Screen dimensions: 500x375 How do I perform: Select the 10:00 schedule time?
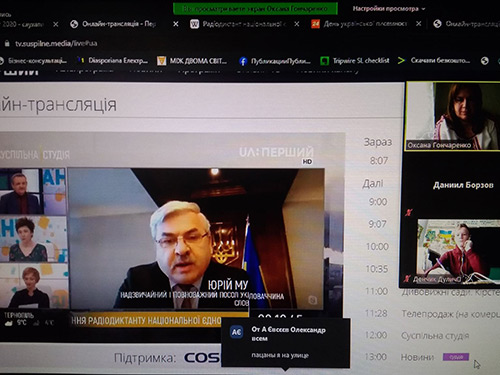pos(377,247)
